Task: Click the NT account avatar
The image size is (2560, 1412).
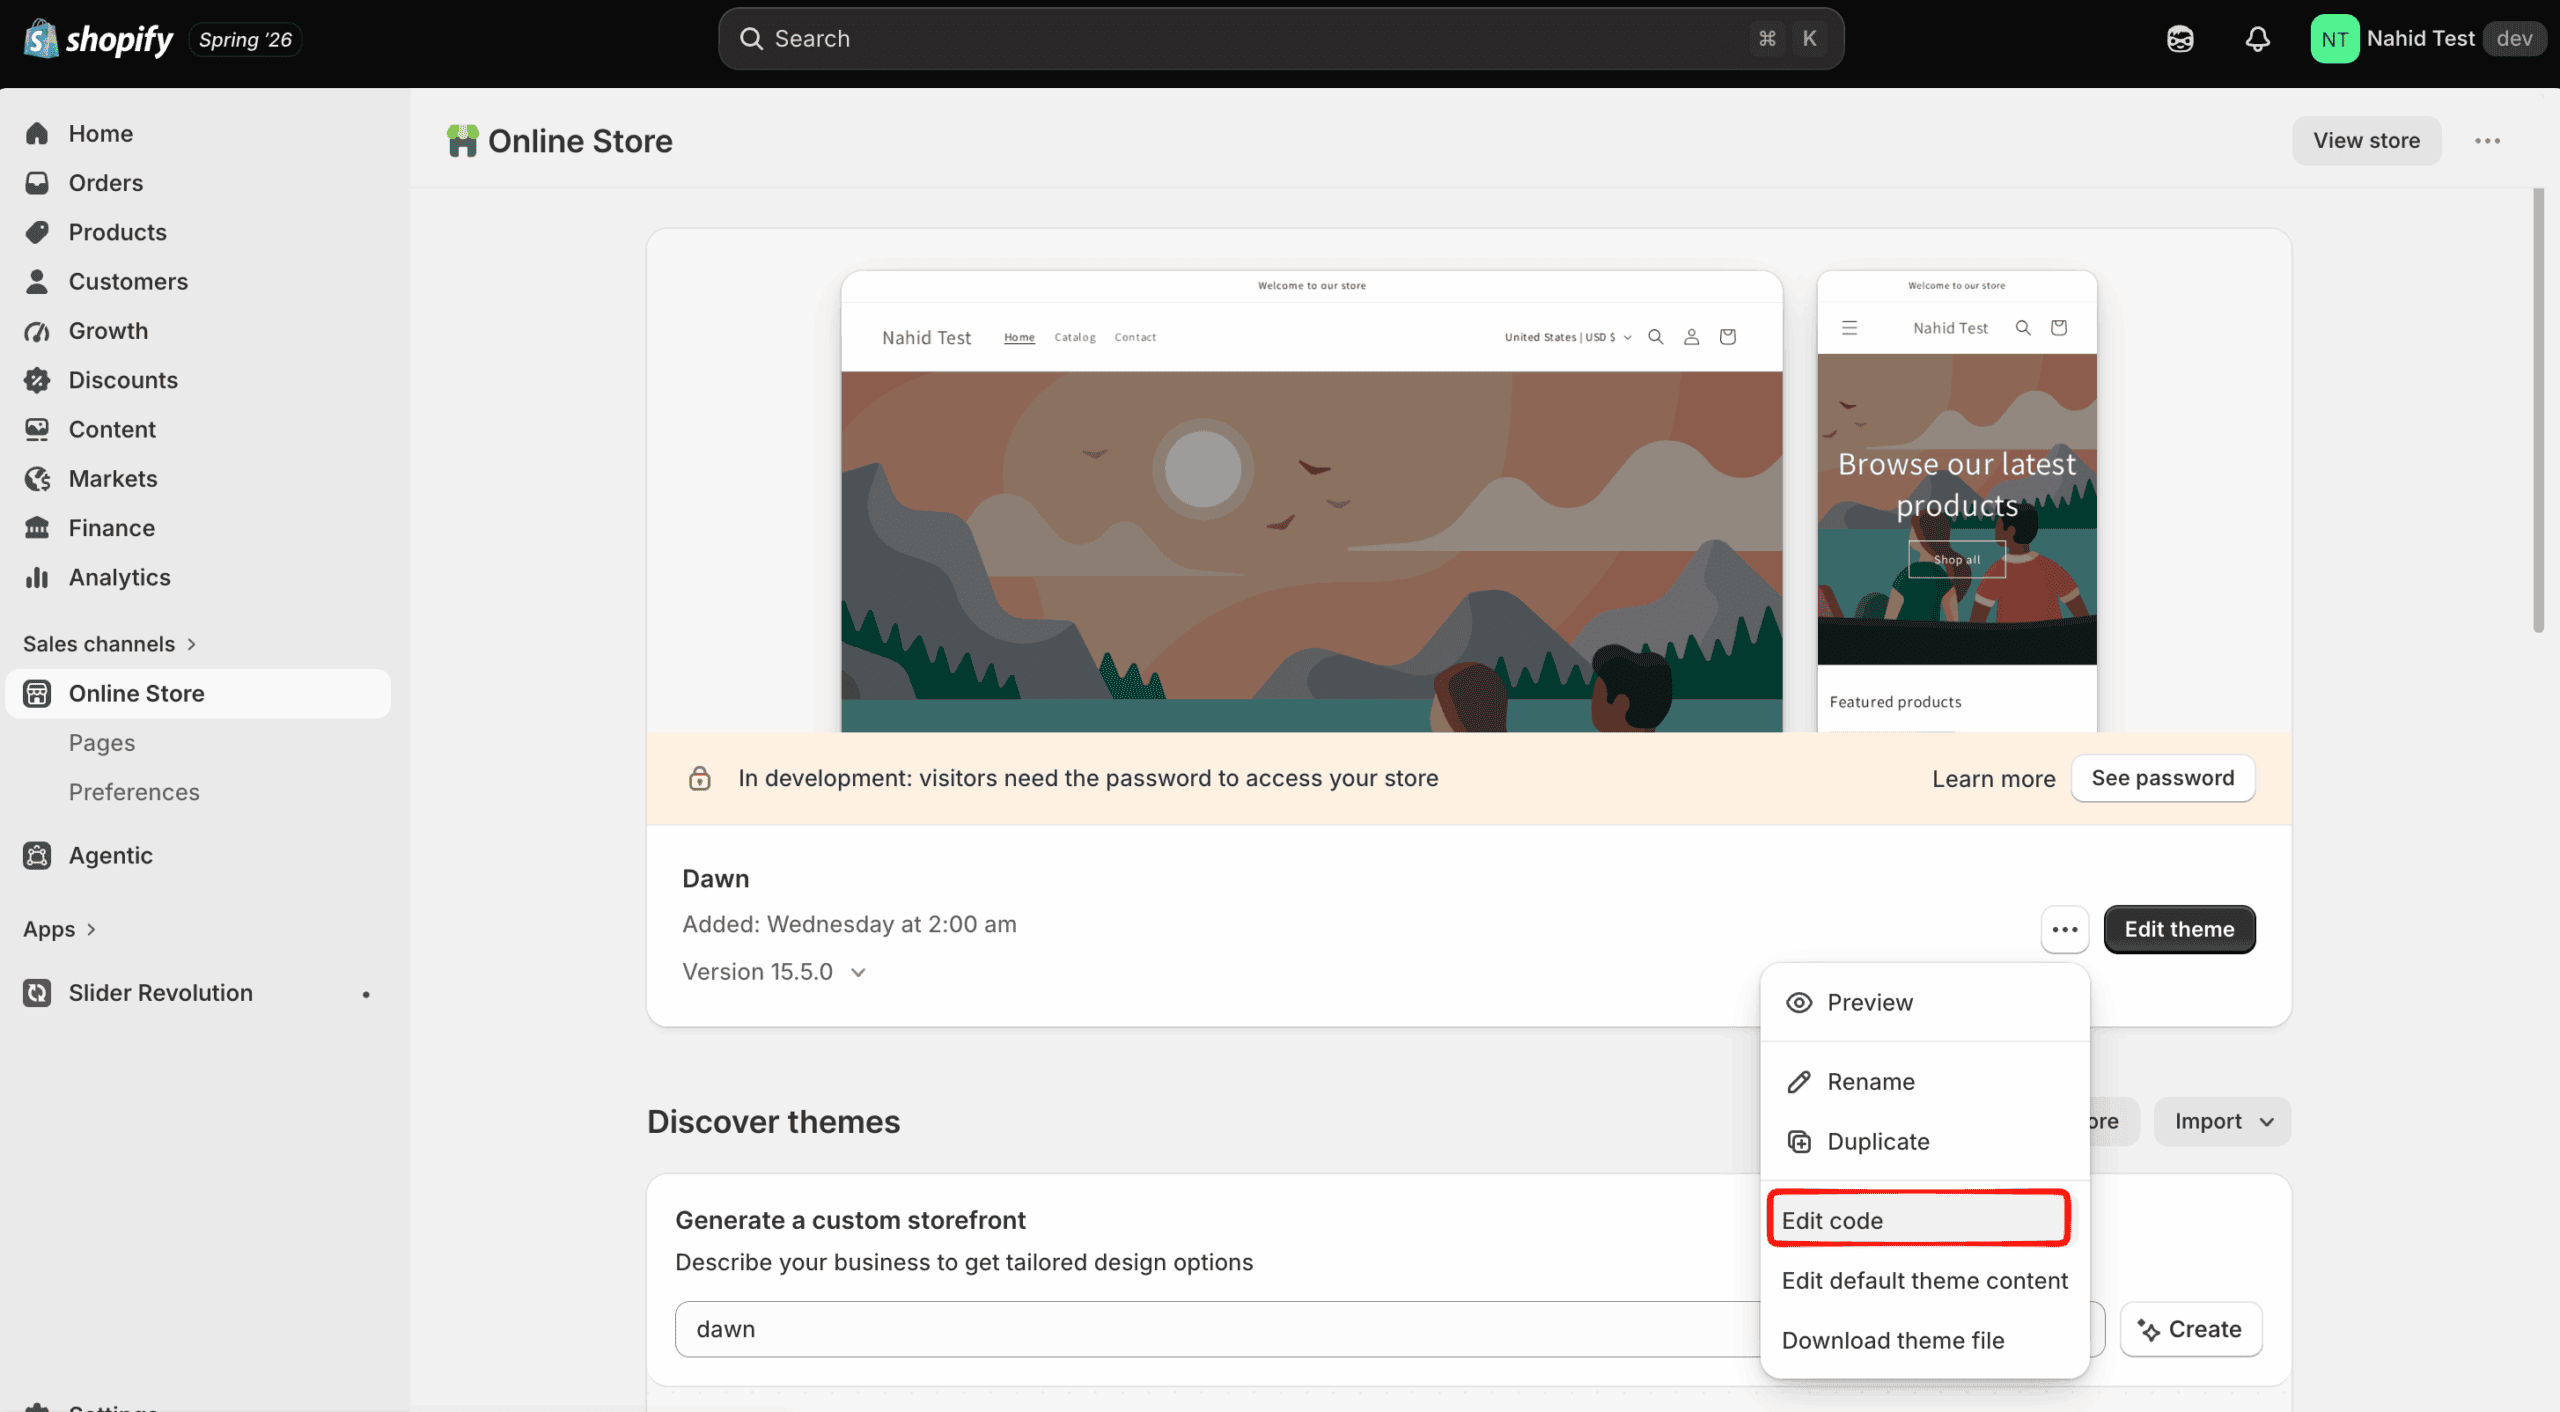Action: tap(2334, 39)
